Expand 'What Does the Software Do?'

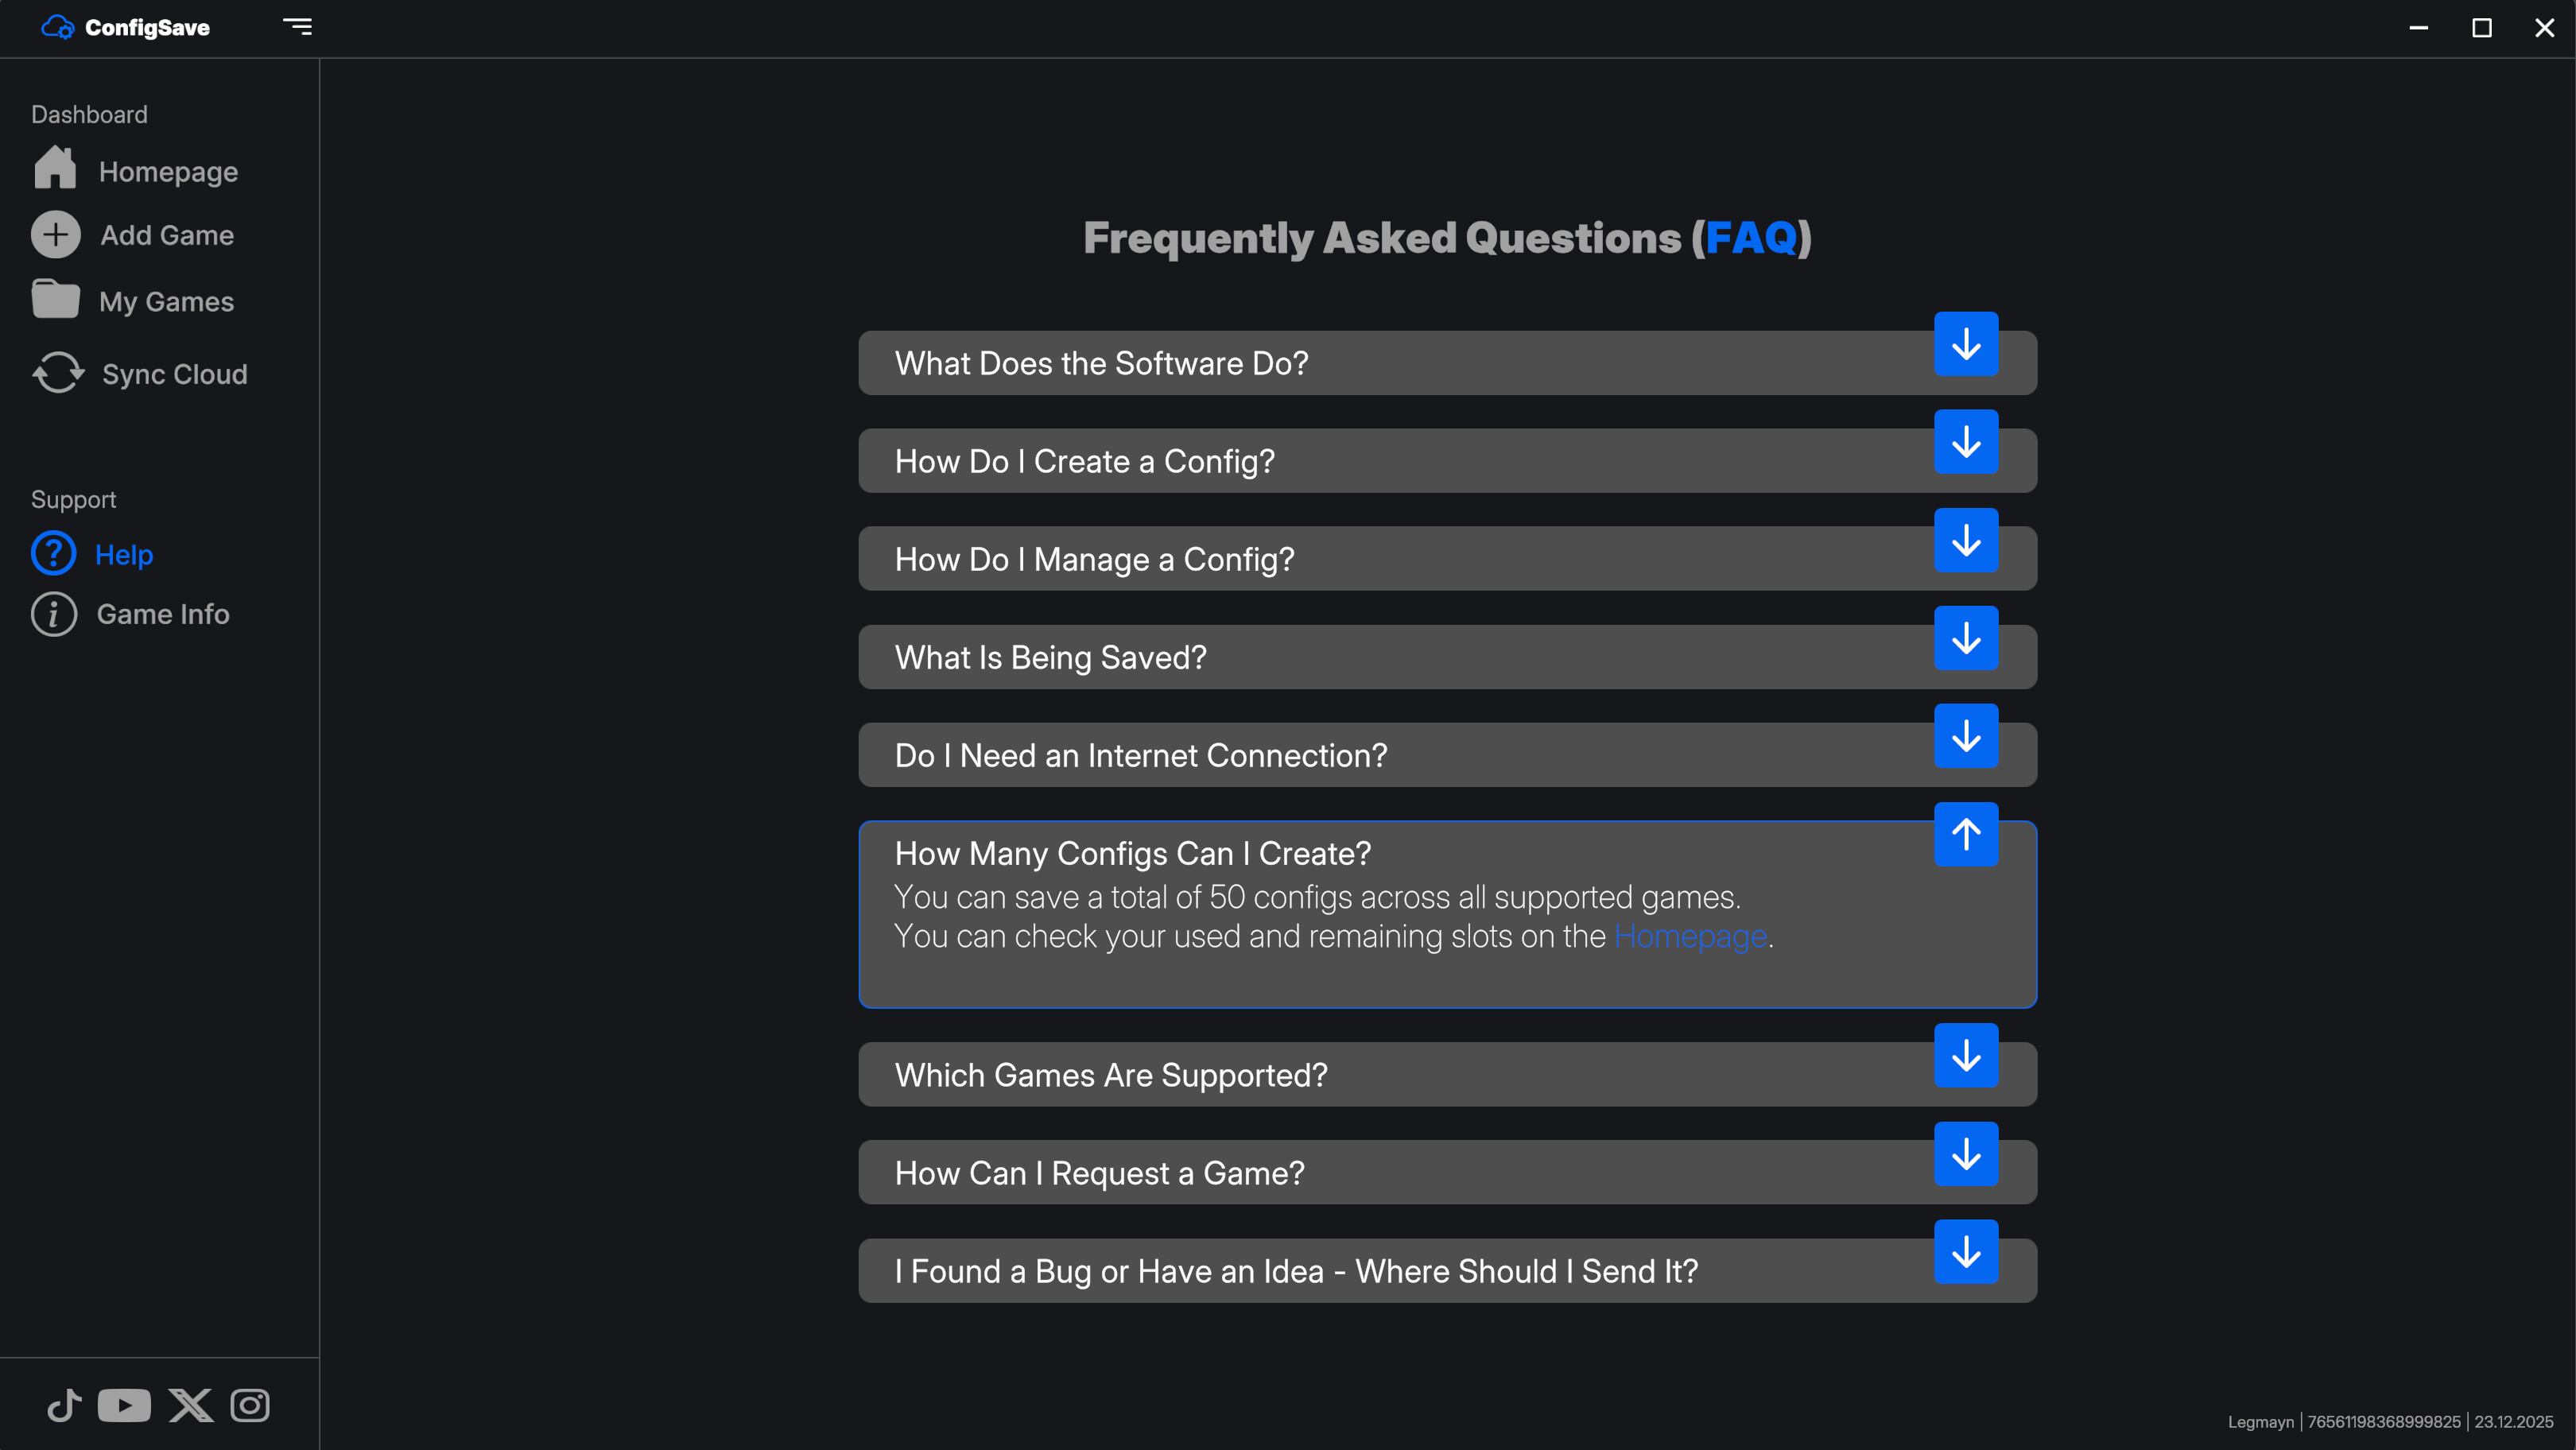pos(1967,345)
